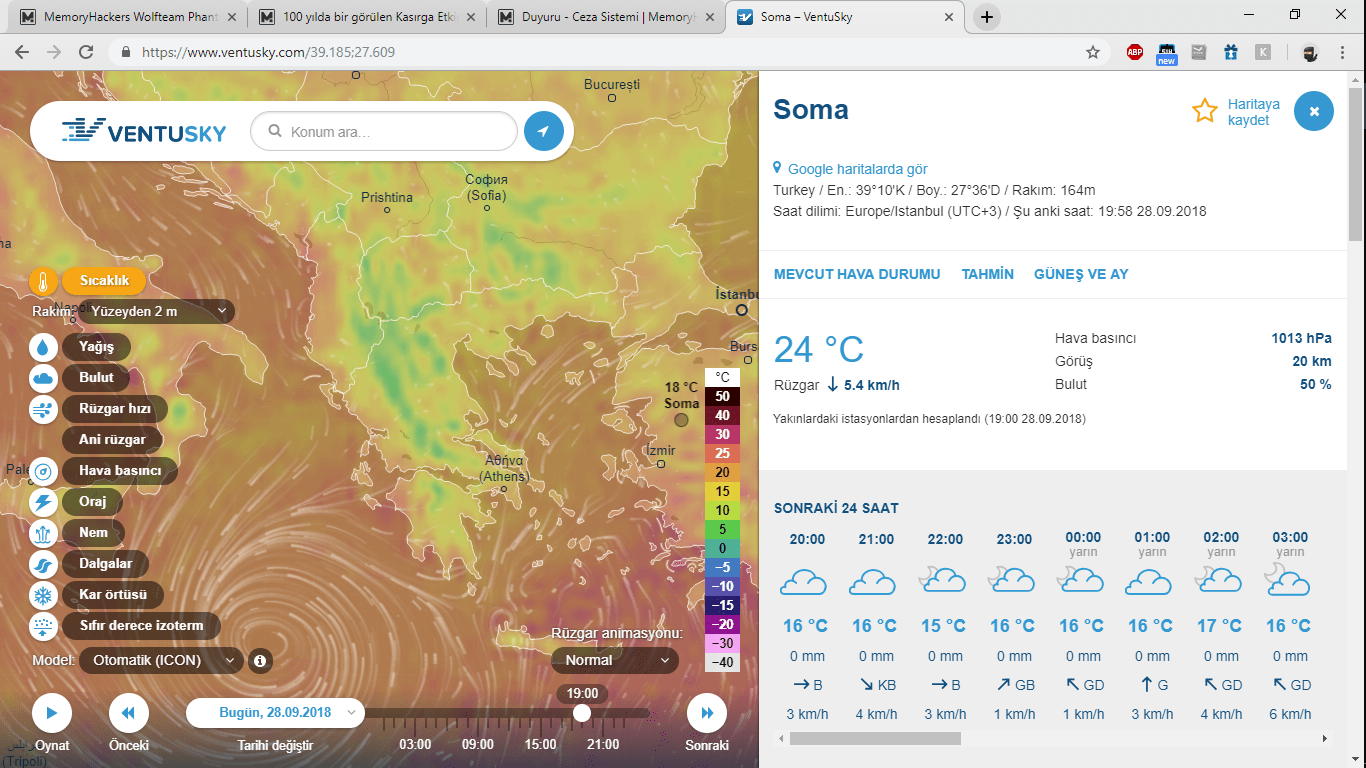
Task: Click the Google haritalarda gör link
Action: point(857,170)
